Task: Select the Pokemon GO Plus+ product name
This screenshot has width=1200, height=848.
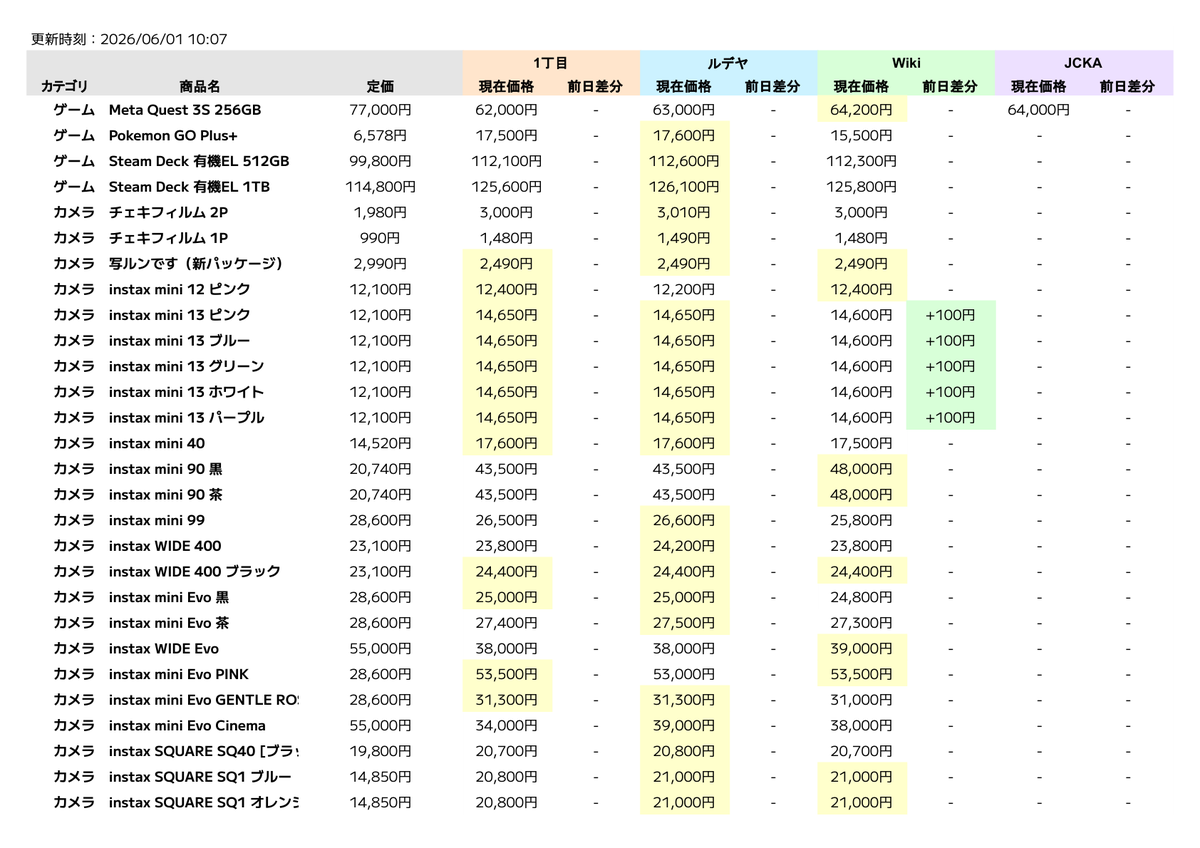Action: [173, 135]
